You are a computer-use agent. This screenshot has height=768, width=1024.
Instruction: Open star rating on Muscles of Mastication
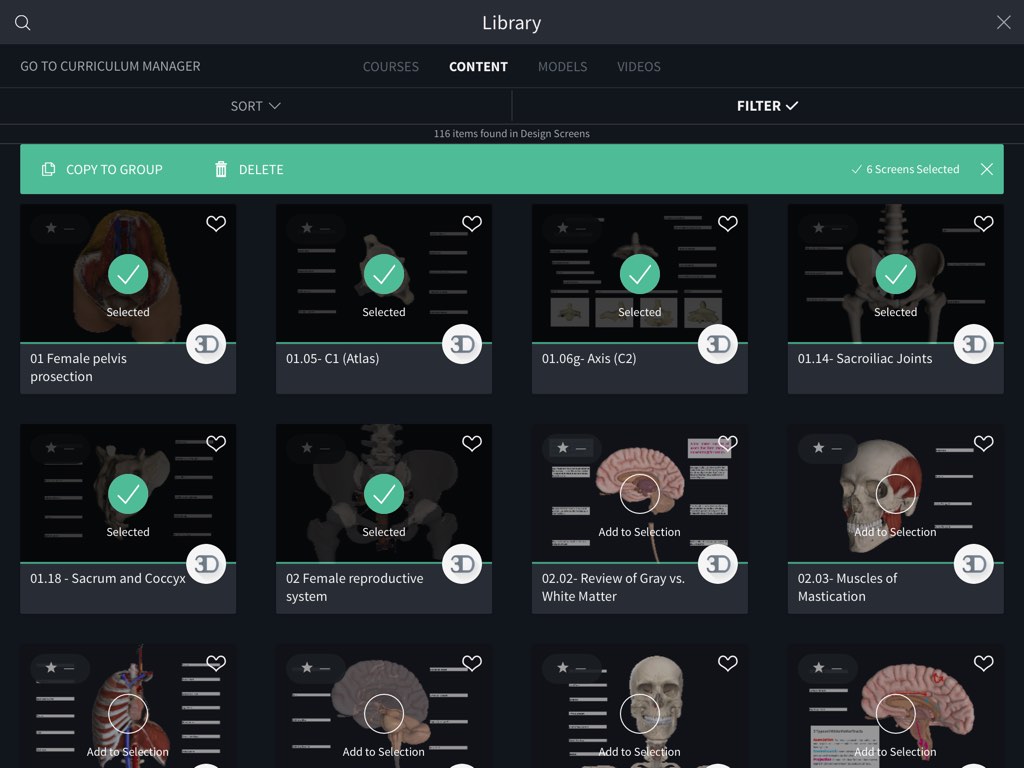(x=827, y=448)
